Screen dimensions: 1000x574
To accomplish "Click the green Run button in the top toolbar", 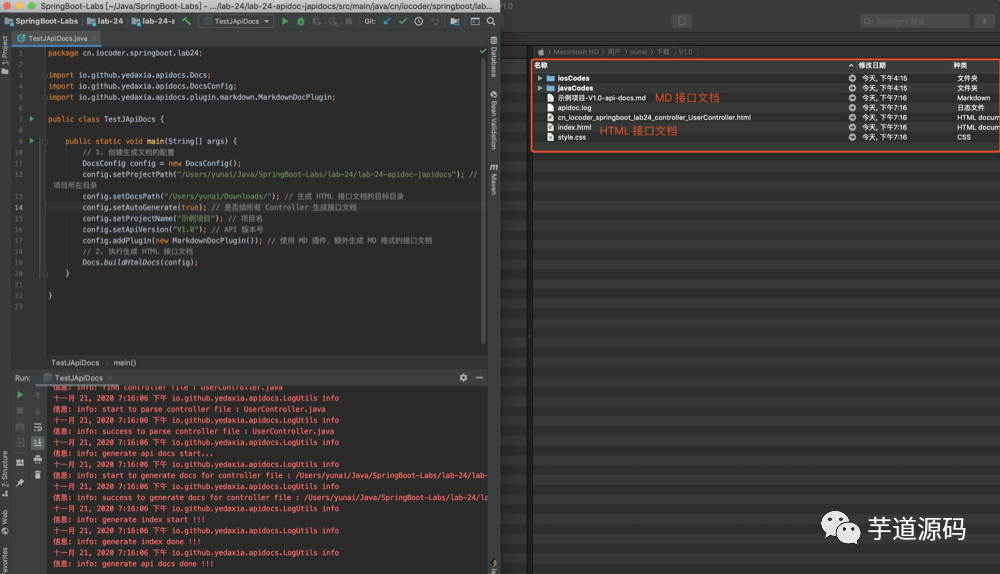I will point(285,21).
